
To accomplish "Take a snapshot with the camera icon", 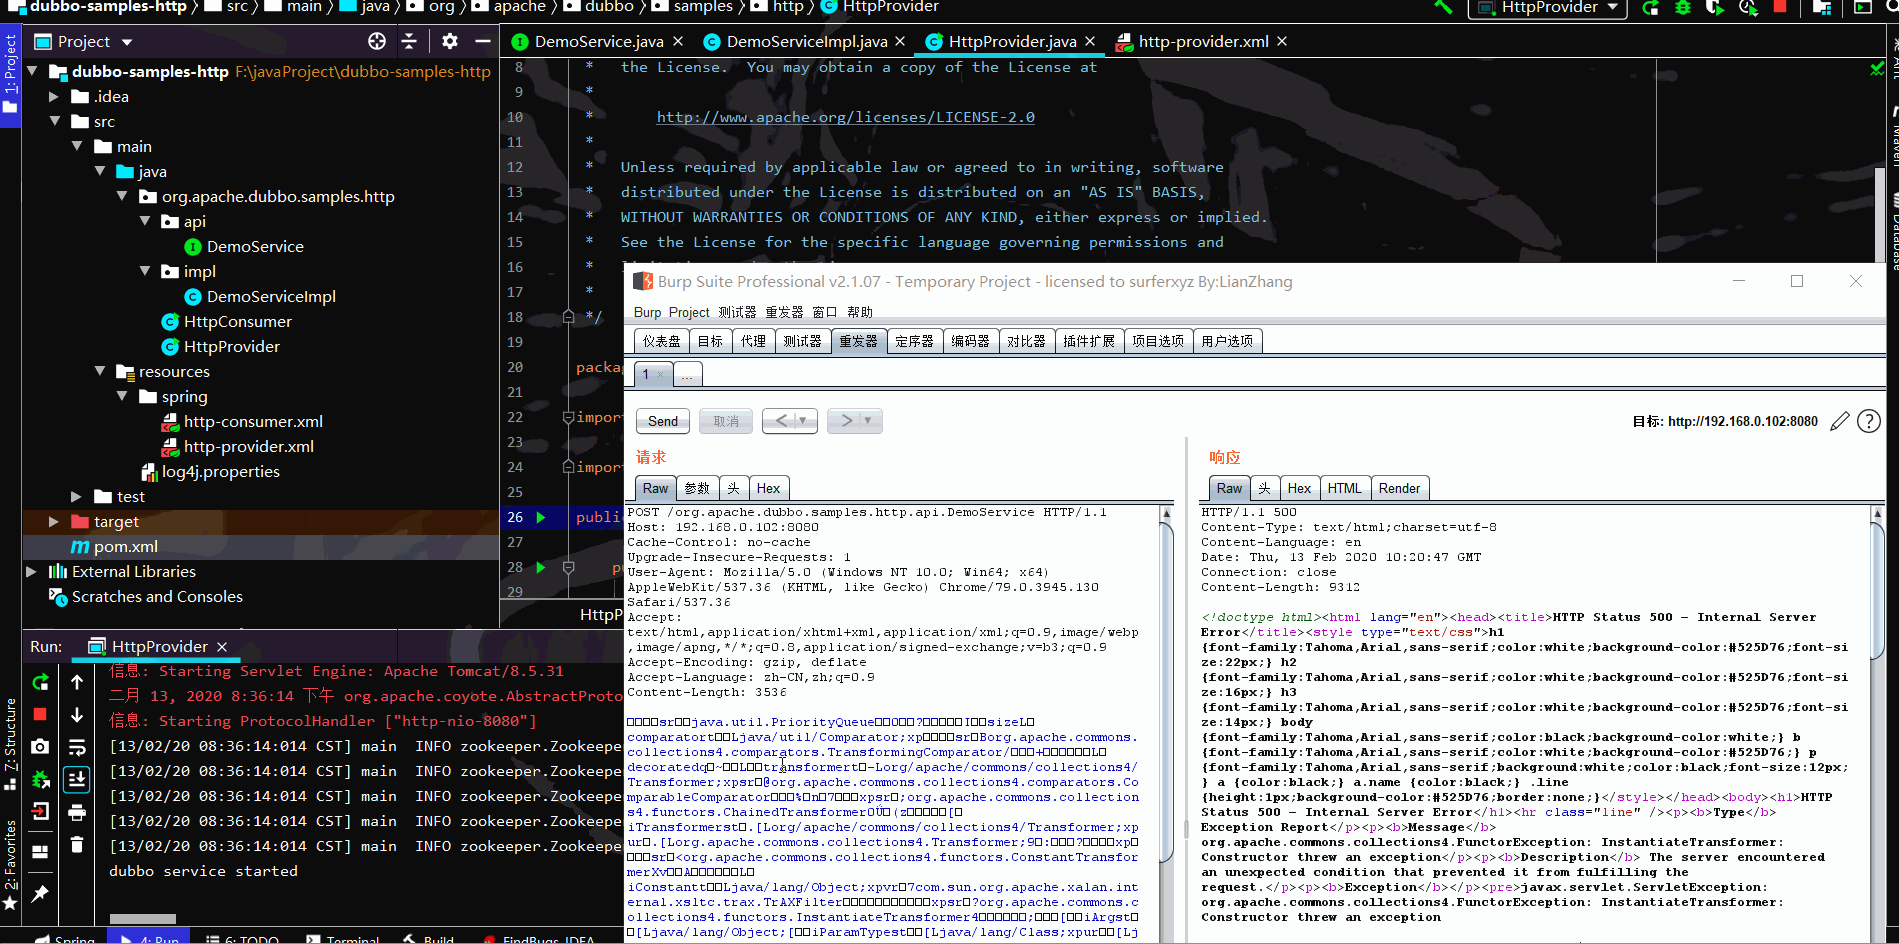I will tap(41, 746).
